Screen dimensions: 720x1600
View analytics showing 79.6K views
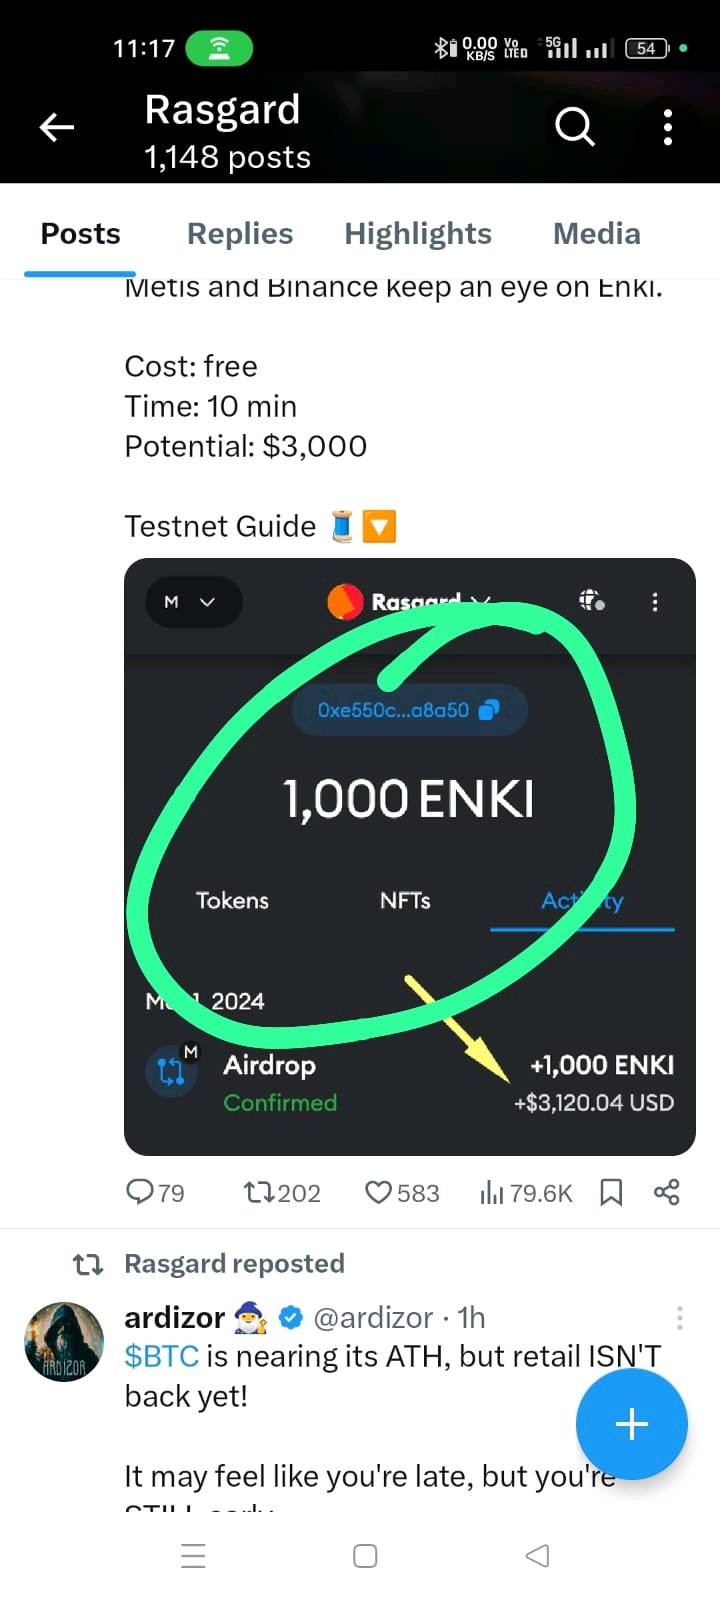pos(525,1192)
